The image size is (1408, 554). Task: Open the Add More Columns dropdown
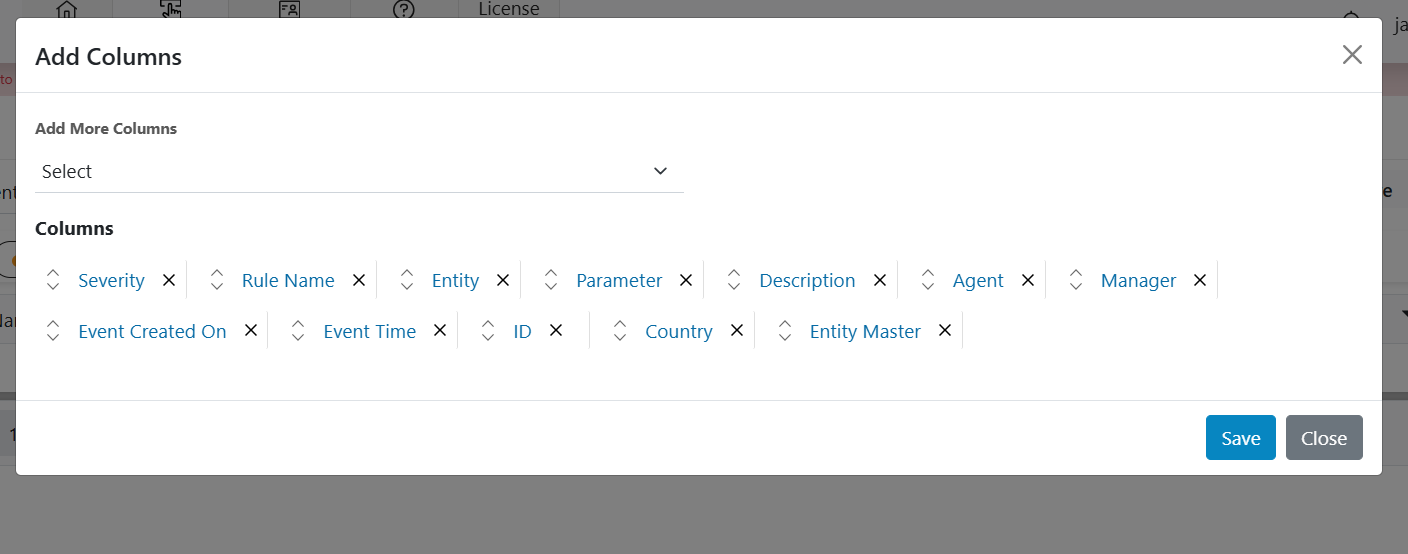pos(359,172)
